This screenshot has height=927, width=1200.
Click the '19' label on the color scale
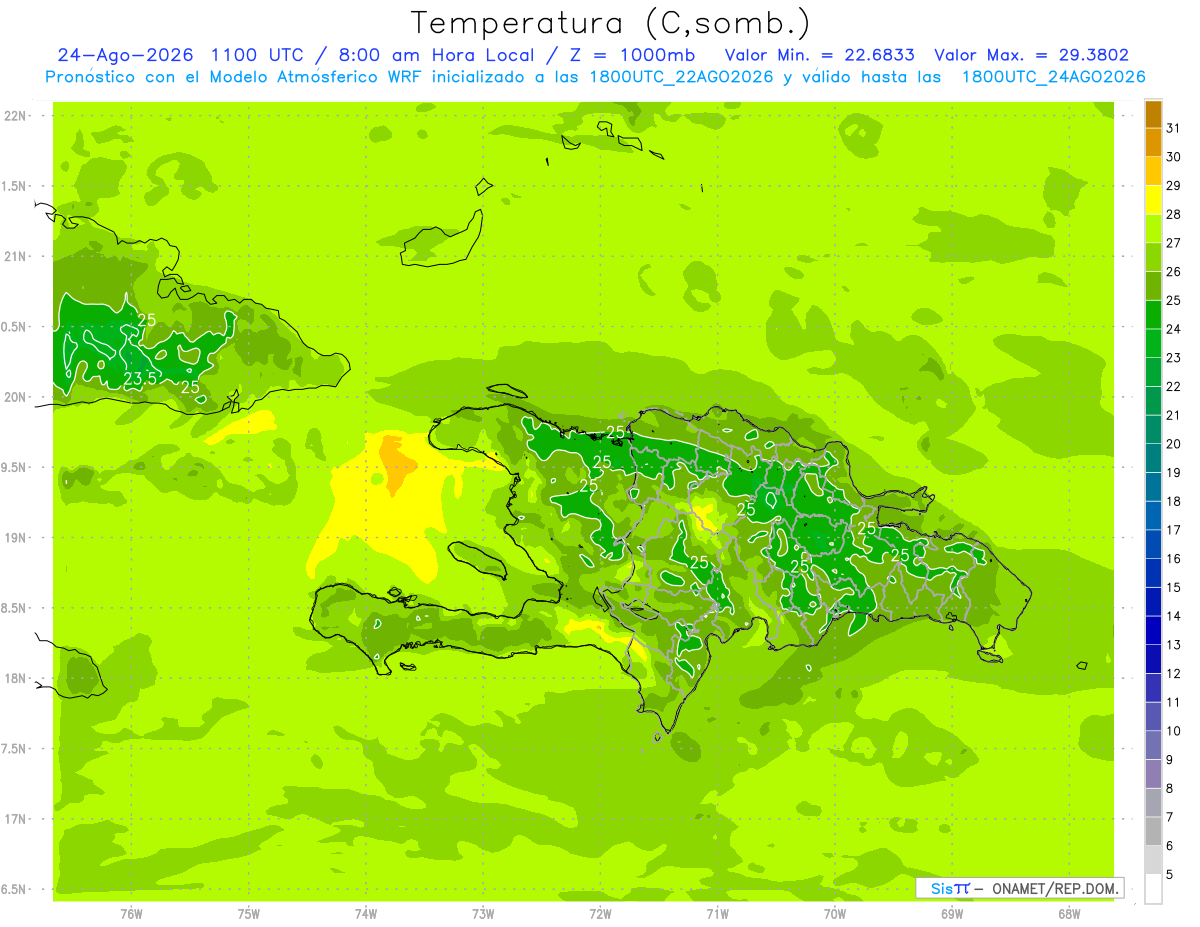click(x=1174, y=472)
